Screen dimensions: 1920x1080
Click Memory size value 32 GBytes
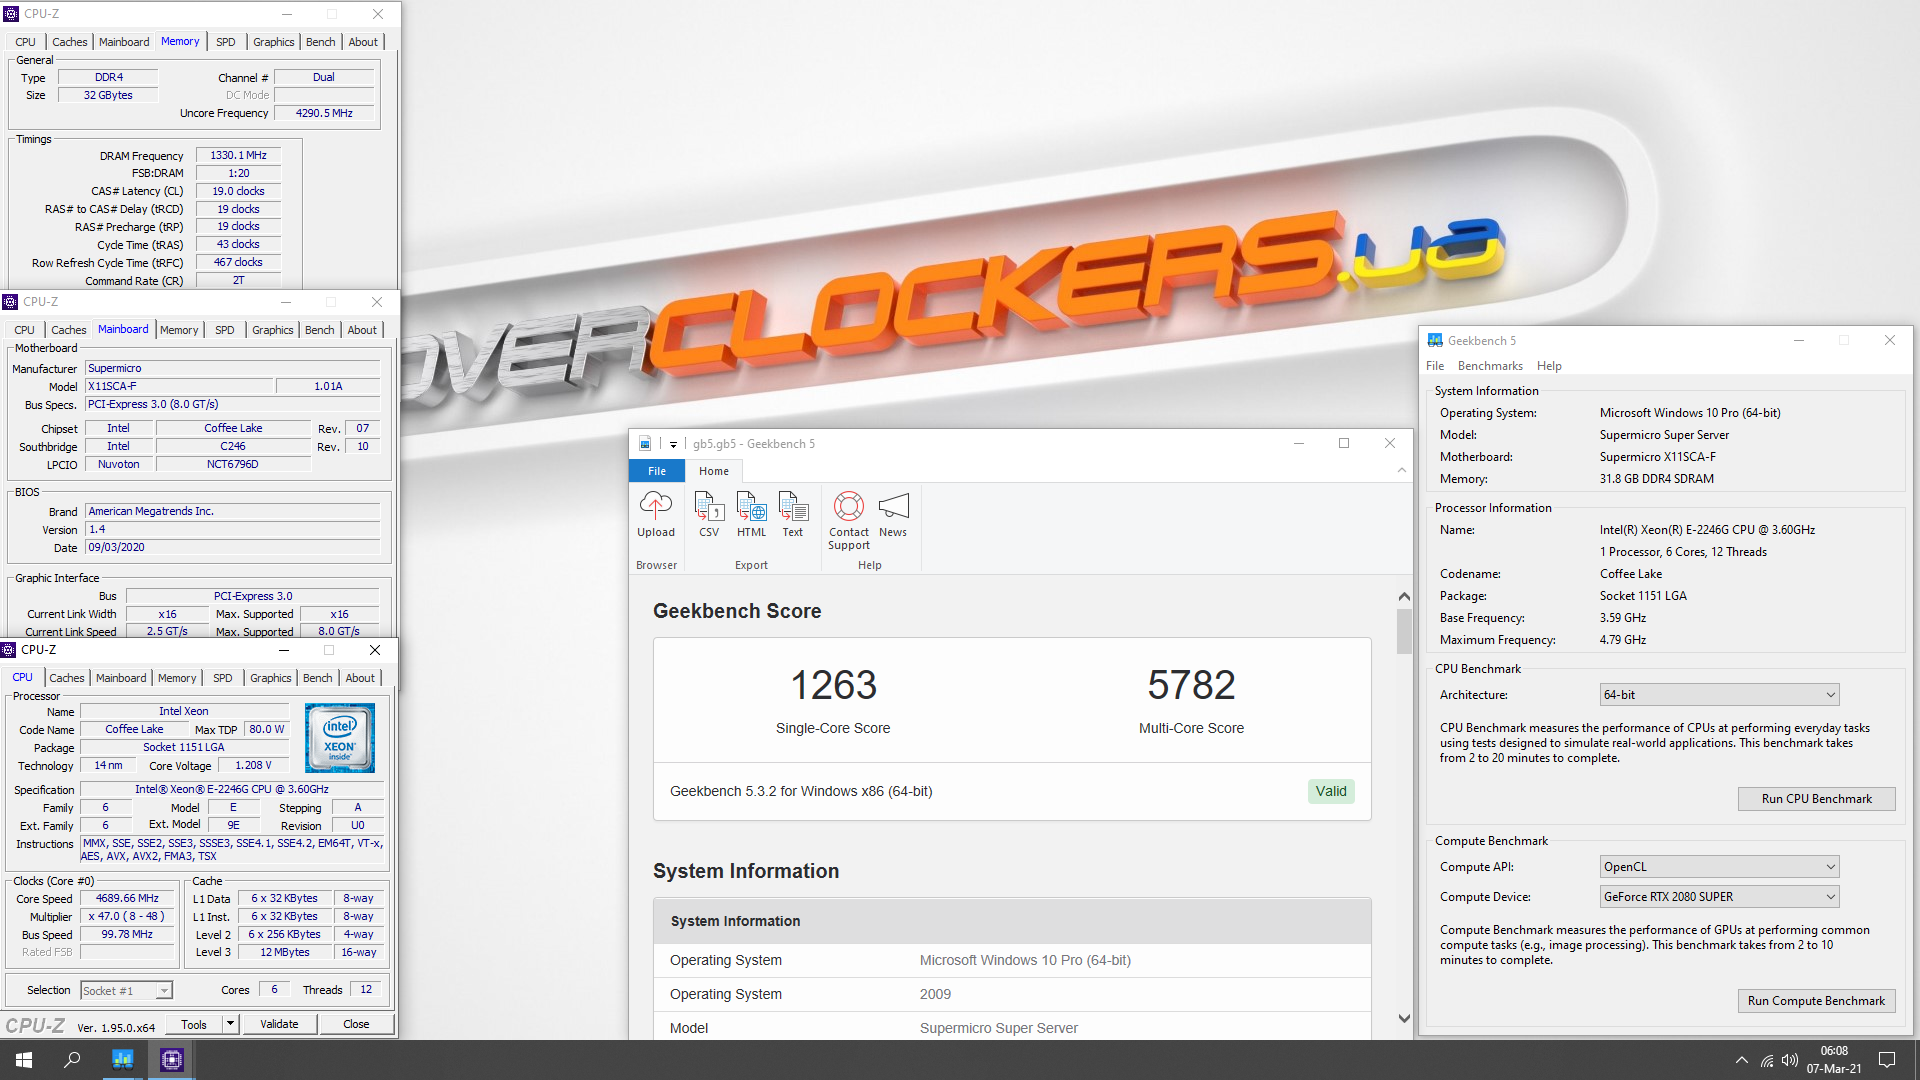click(108, 95)
